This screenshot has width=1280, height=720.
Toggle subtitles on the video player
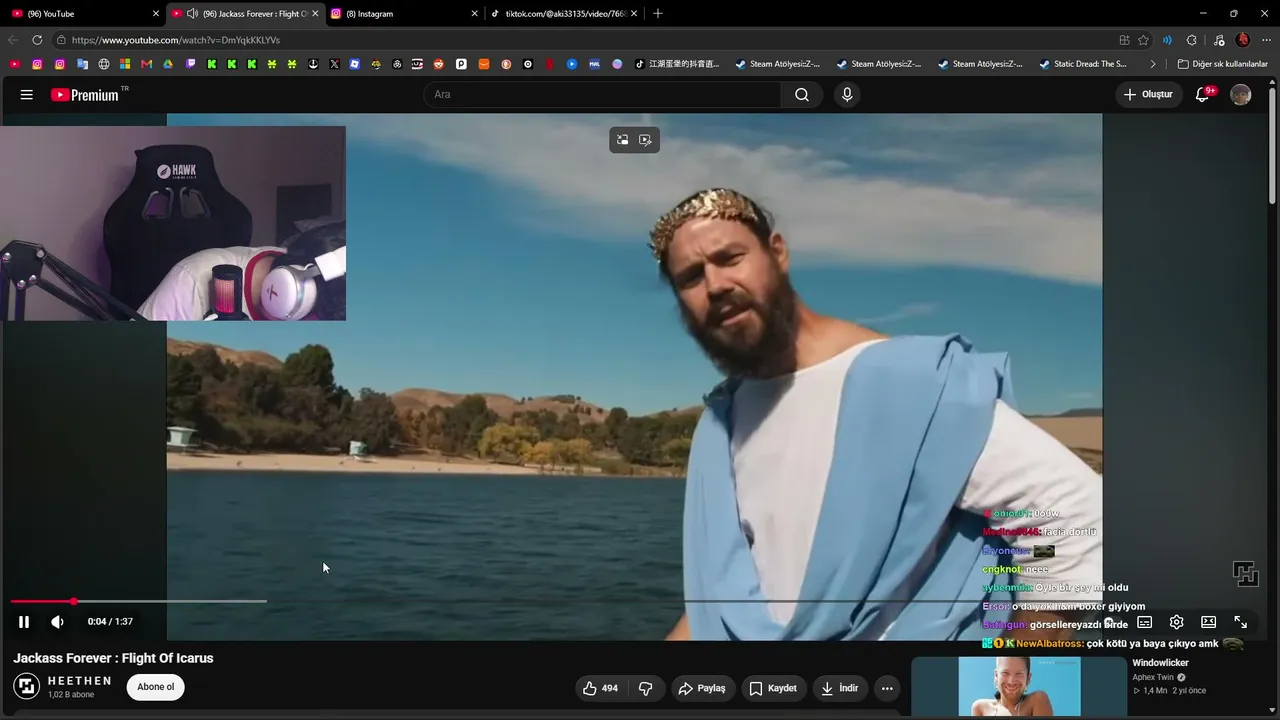[1145, 622]
